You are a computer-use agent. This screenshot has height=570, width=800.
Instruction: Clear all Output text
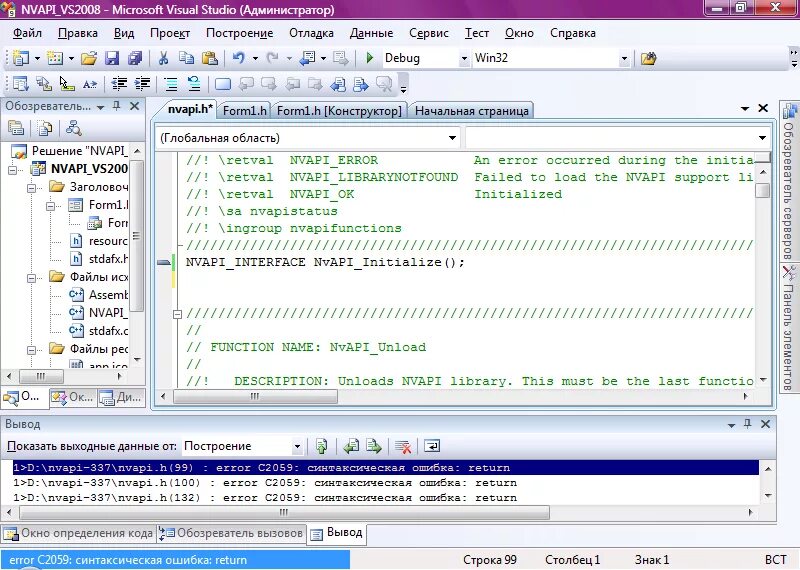403,447
